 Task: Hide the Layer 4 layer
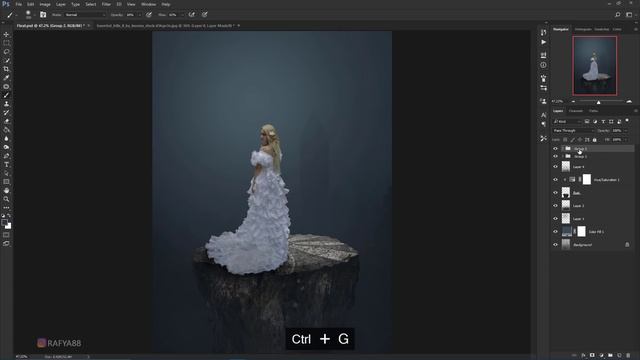555,167
